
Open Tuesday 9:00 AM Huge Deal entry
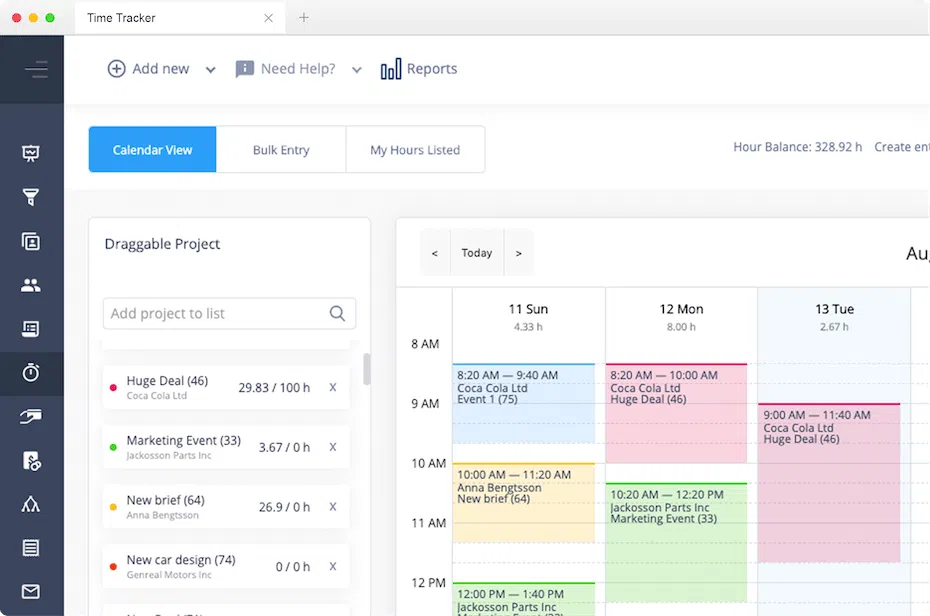(x=829, y=483)
